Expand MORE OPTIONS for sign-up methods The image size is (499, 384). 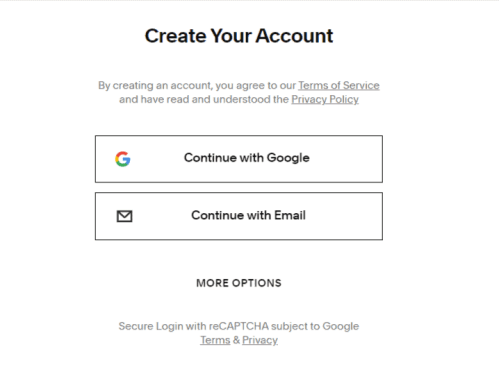pyautogui.click(x=239, y=283)
